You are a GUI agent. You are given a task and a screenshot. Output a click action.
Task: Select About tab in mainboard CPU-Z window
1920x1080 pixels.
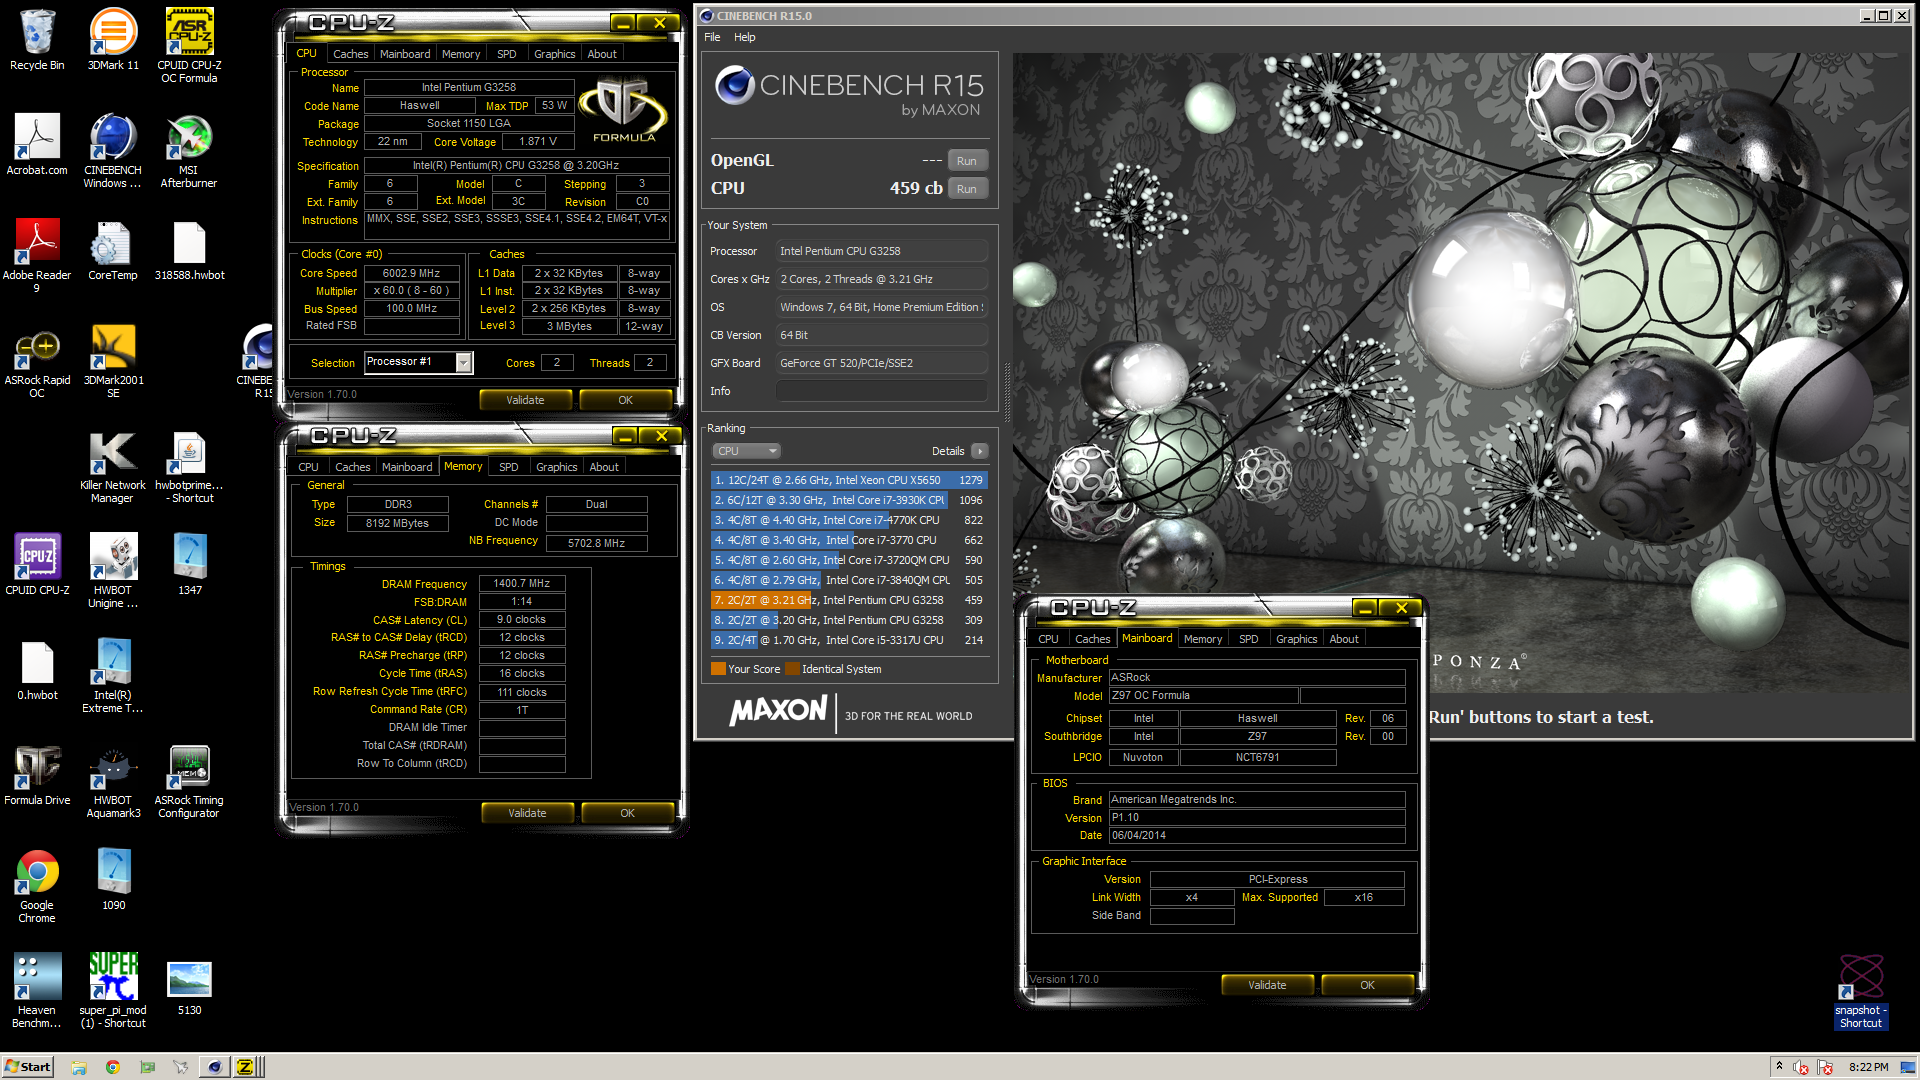pyautogui.click(x=1344, y=639)
